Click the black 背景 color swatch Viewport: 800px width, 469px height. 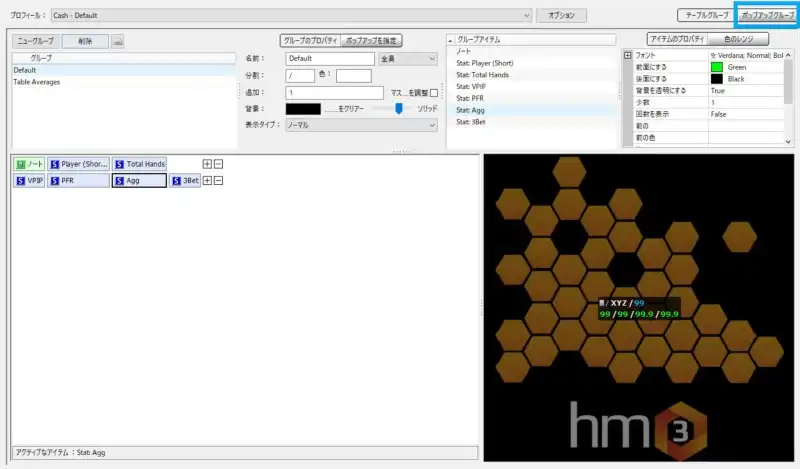303,108
